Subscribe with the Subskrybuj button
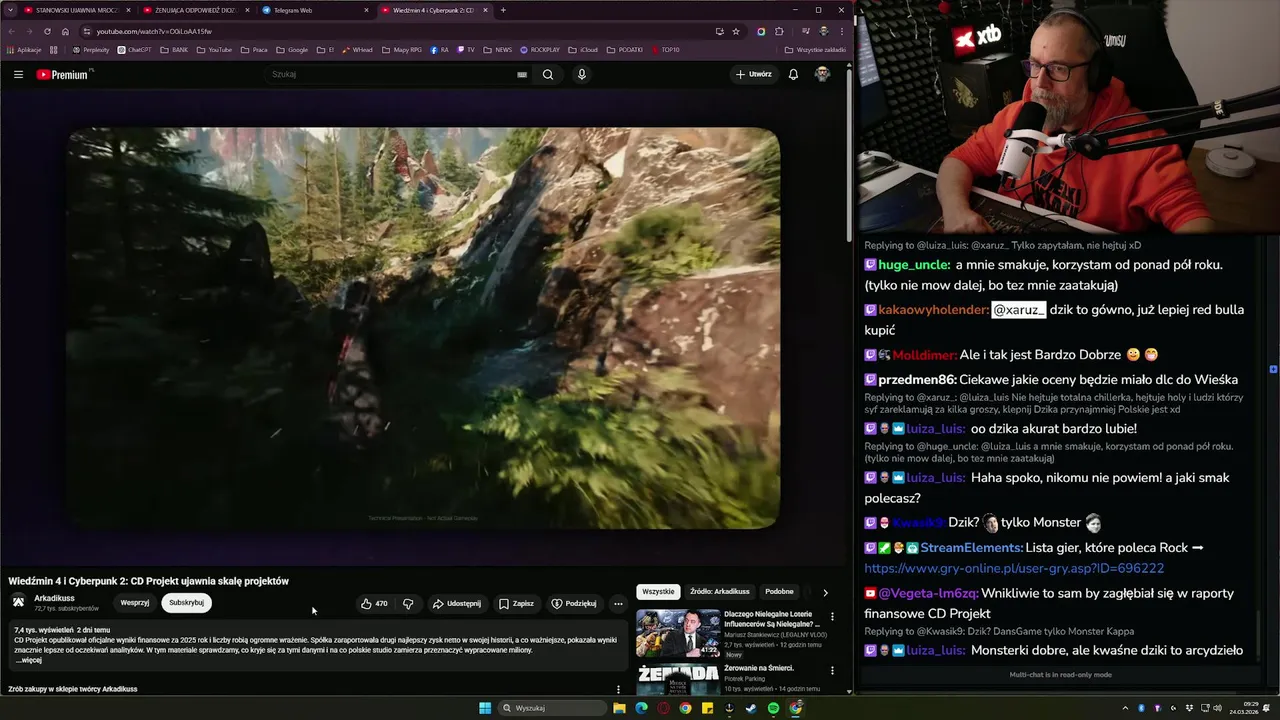 coord(186,603)
